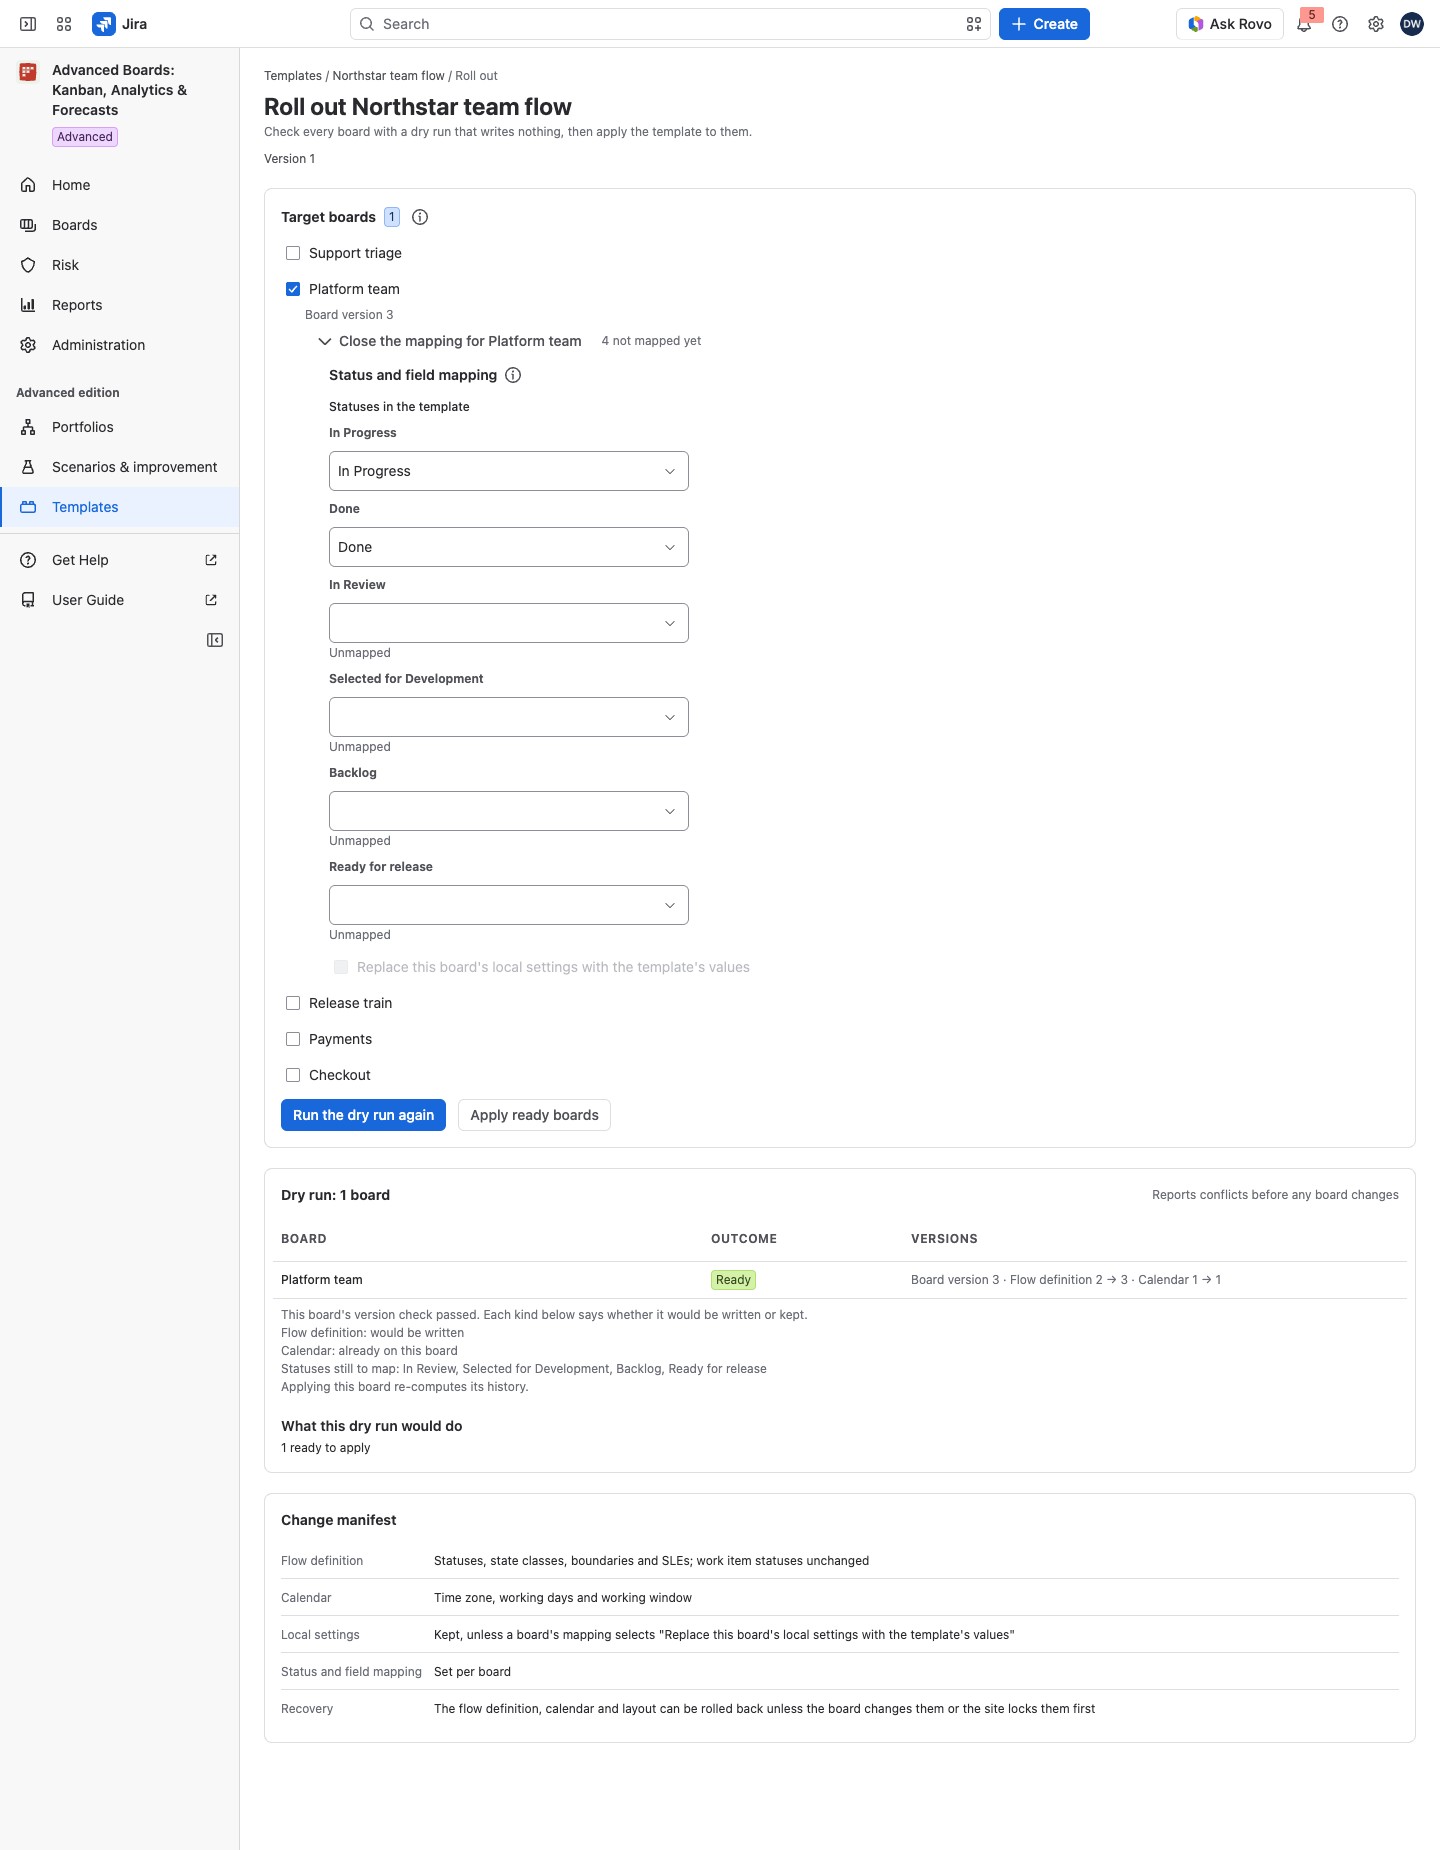The height and width of the screenshot is (1850, 1440).
Task: Open Scenarios & improvement in the sidebar
Action: click(x=120, y=467)
